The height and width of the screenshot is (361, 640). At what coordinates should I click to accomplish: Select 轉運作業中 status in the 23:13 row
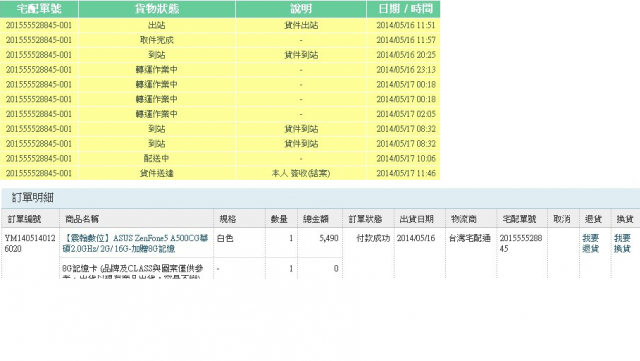click(157, 70)
